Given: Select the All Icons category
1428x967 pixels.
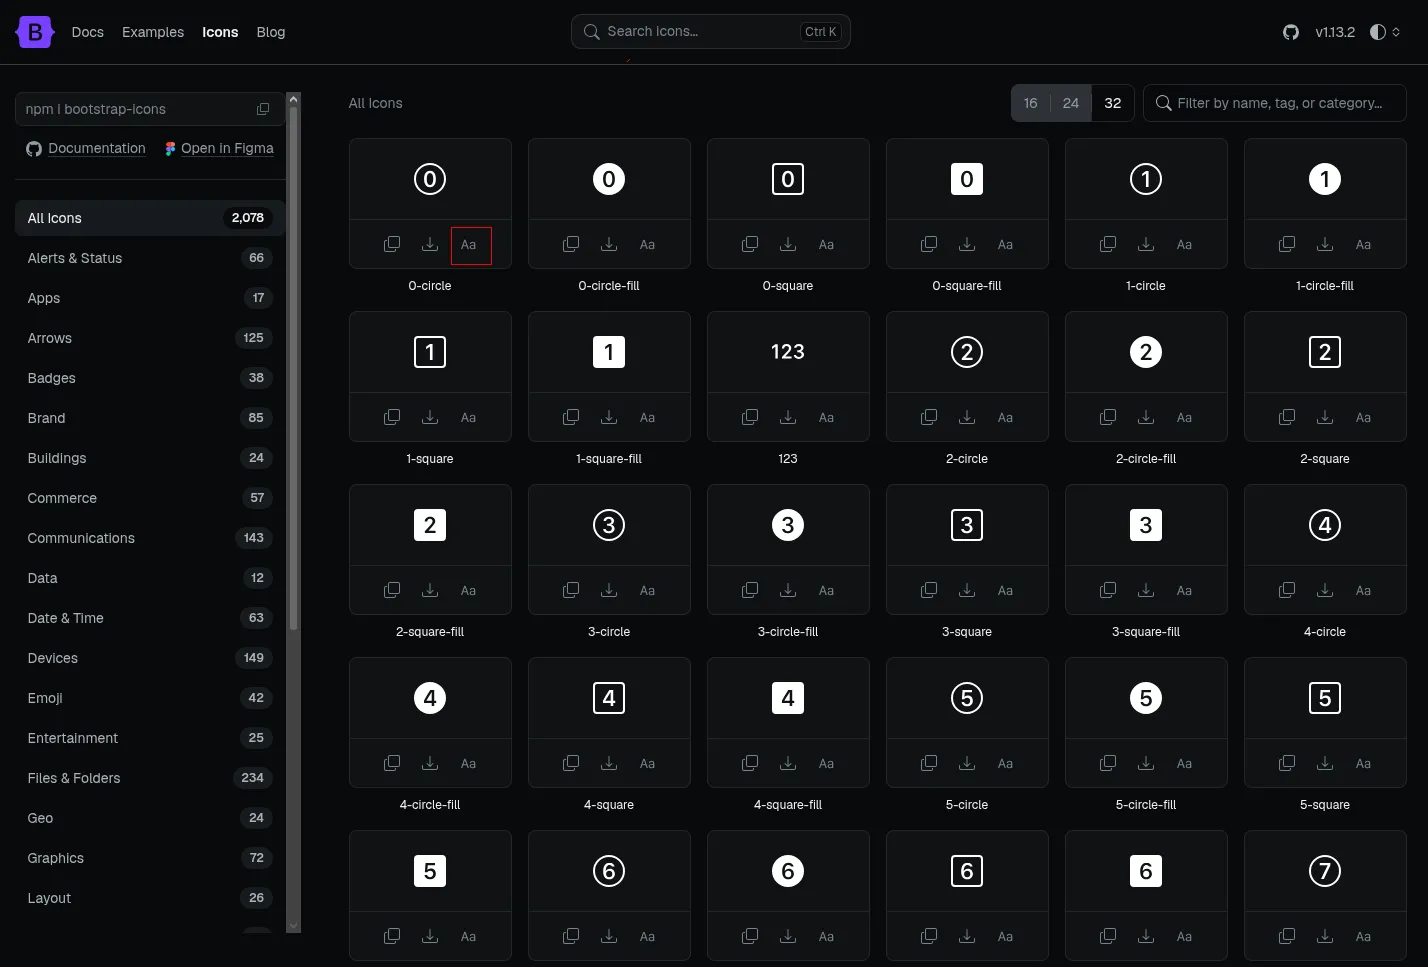Looking at the screenshot, I should [x=150, y=218].
